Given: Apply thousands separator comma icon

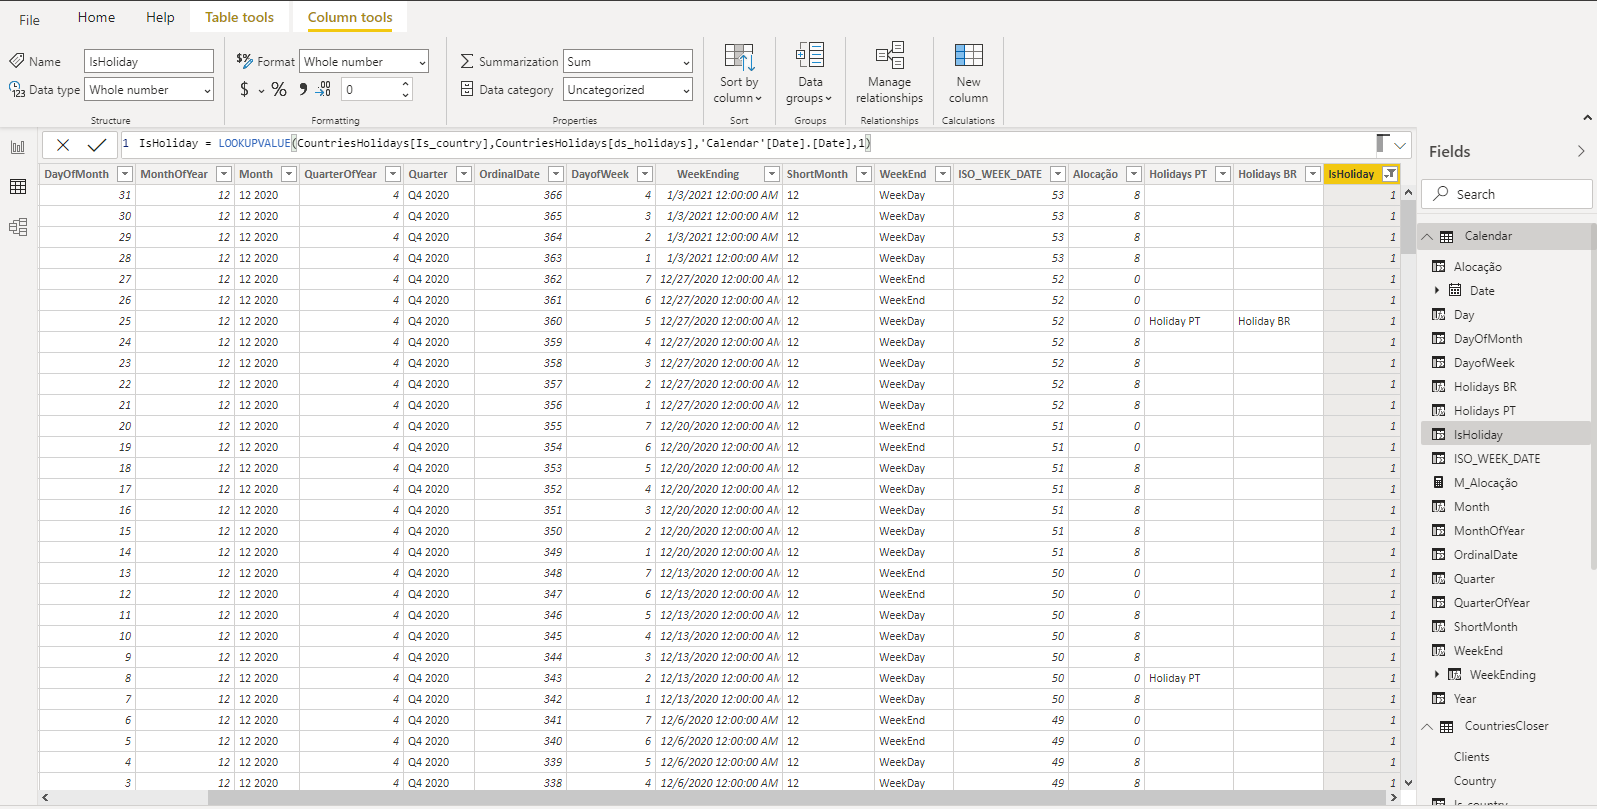Looking at the screenshot, I should coord(302,89).
